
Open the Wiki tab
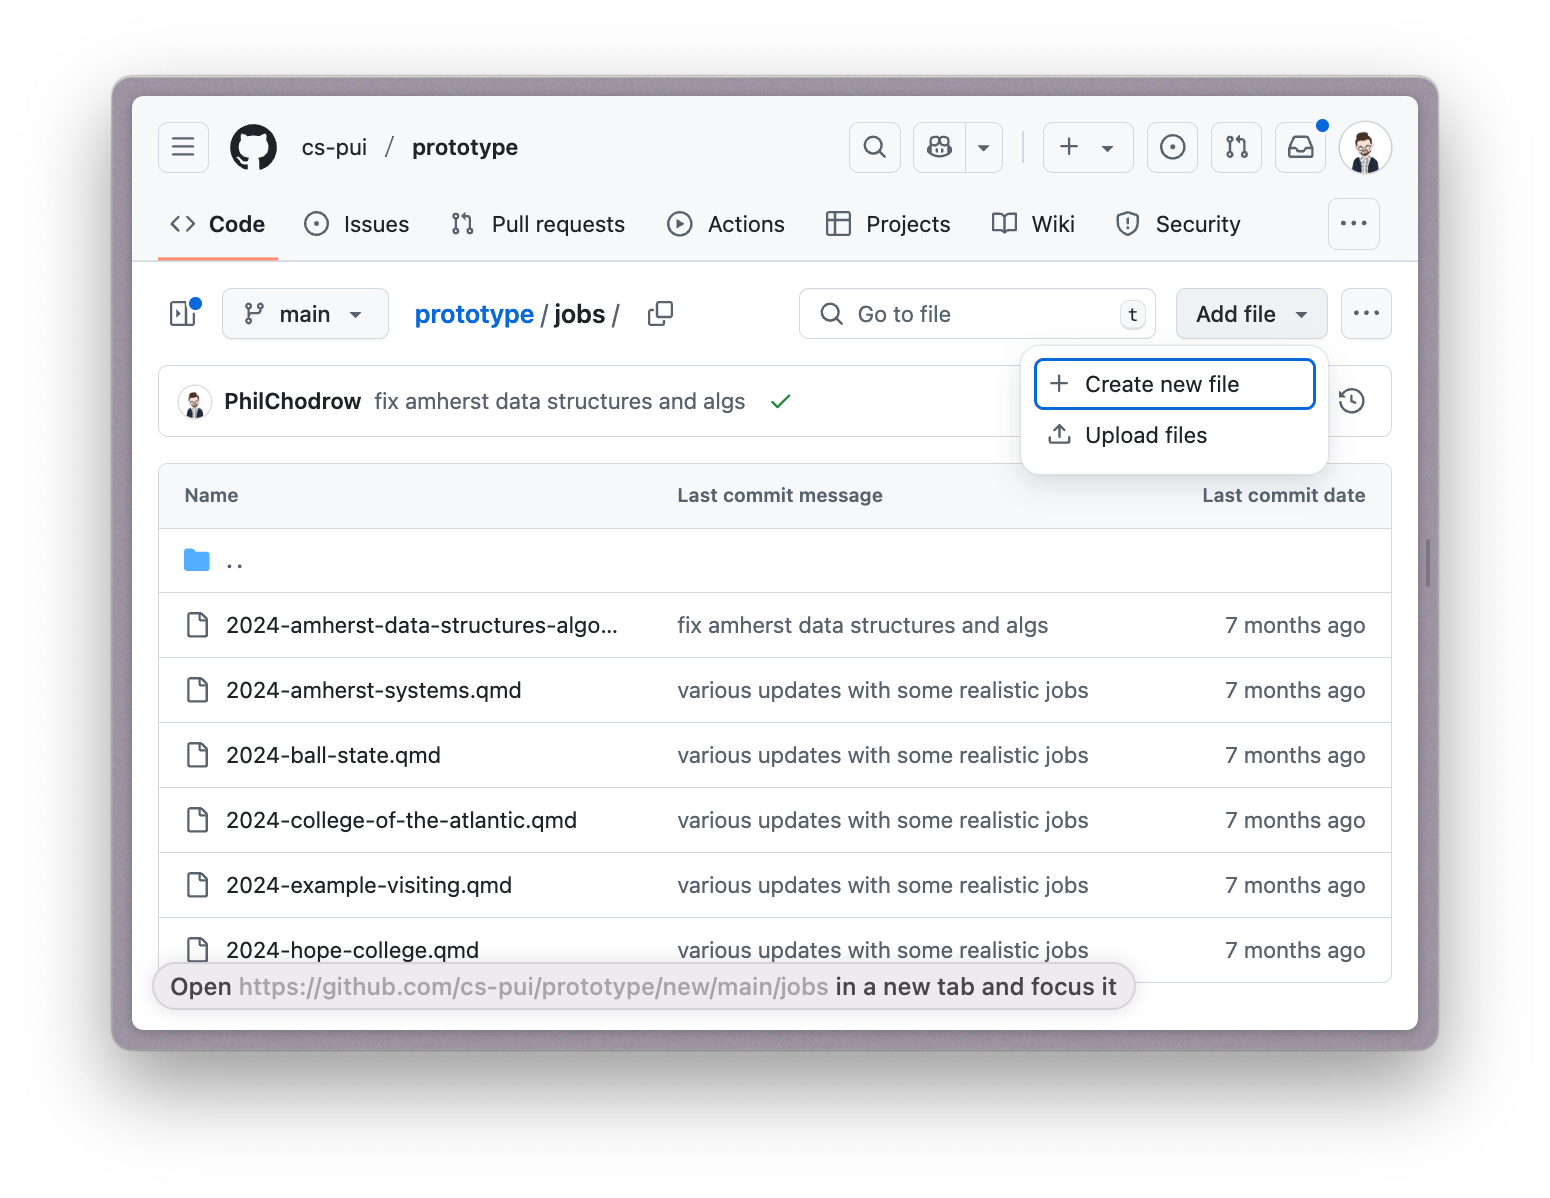tap(1033, 224)
